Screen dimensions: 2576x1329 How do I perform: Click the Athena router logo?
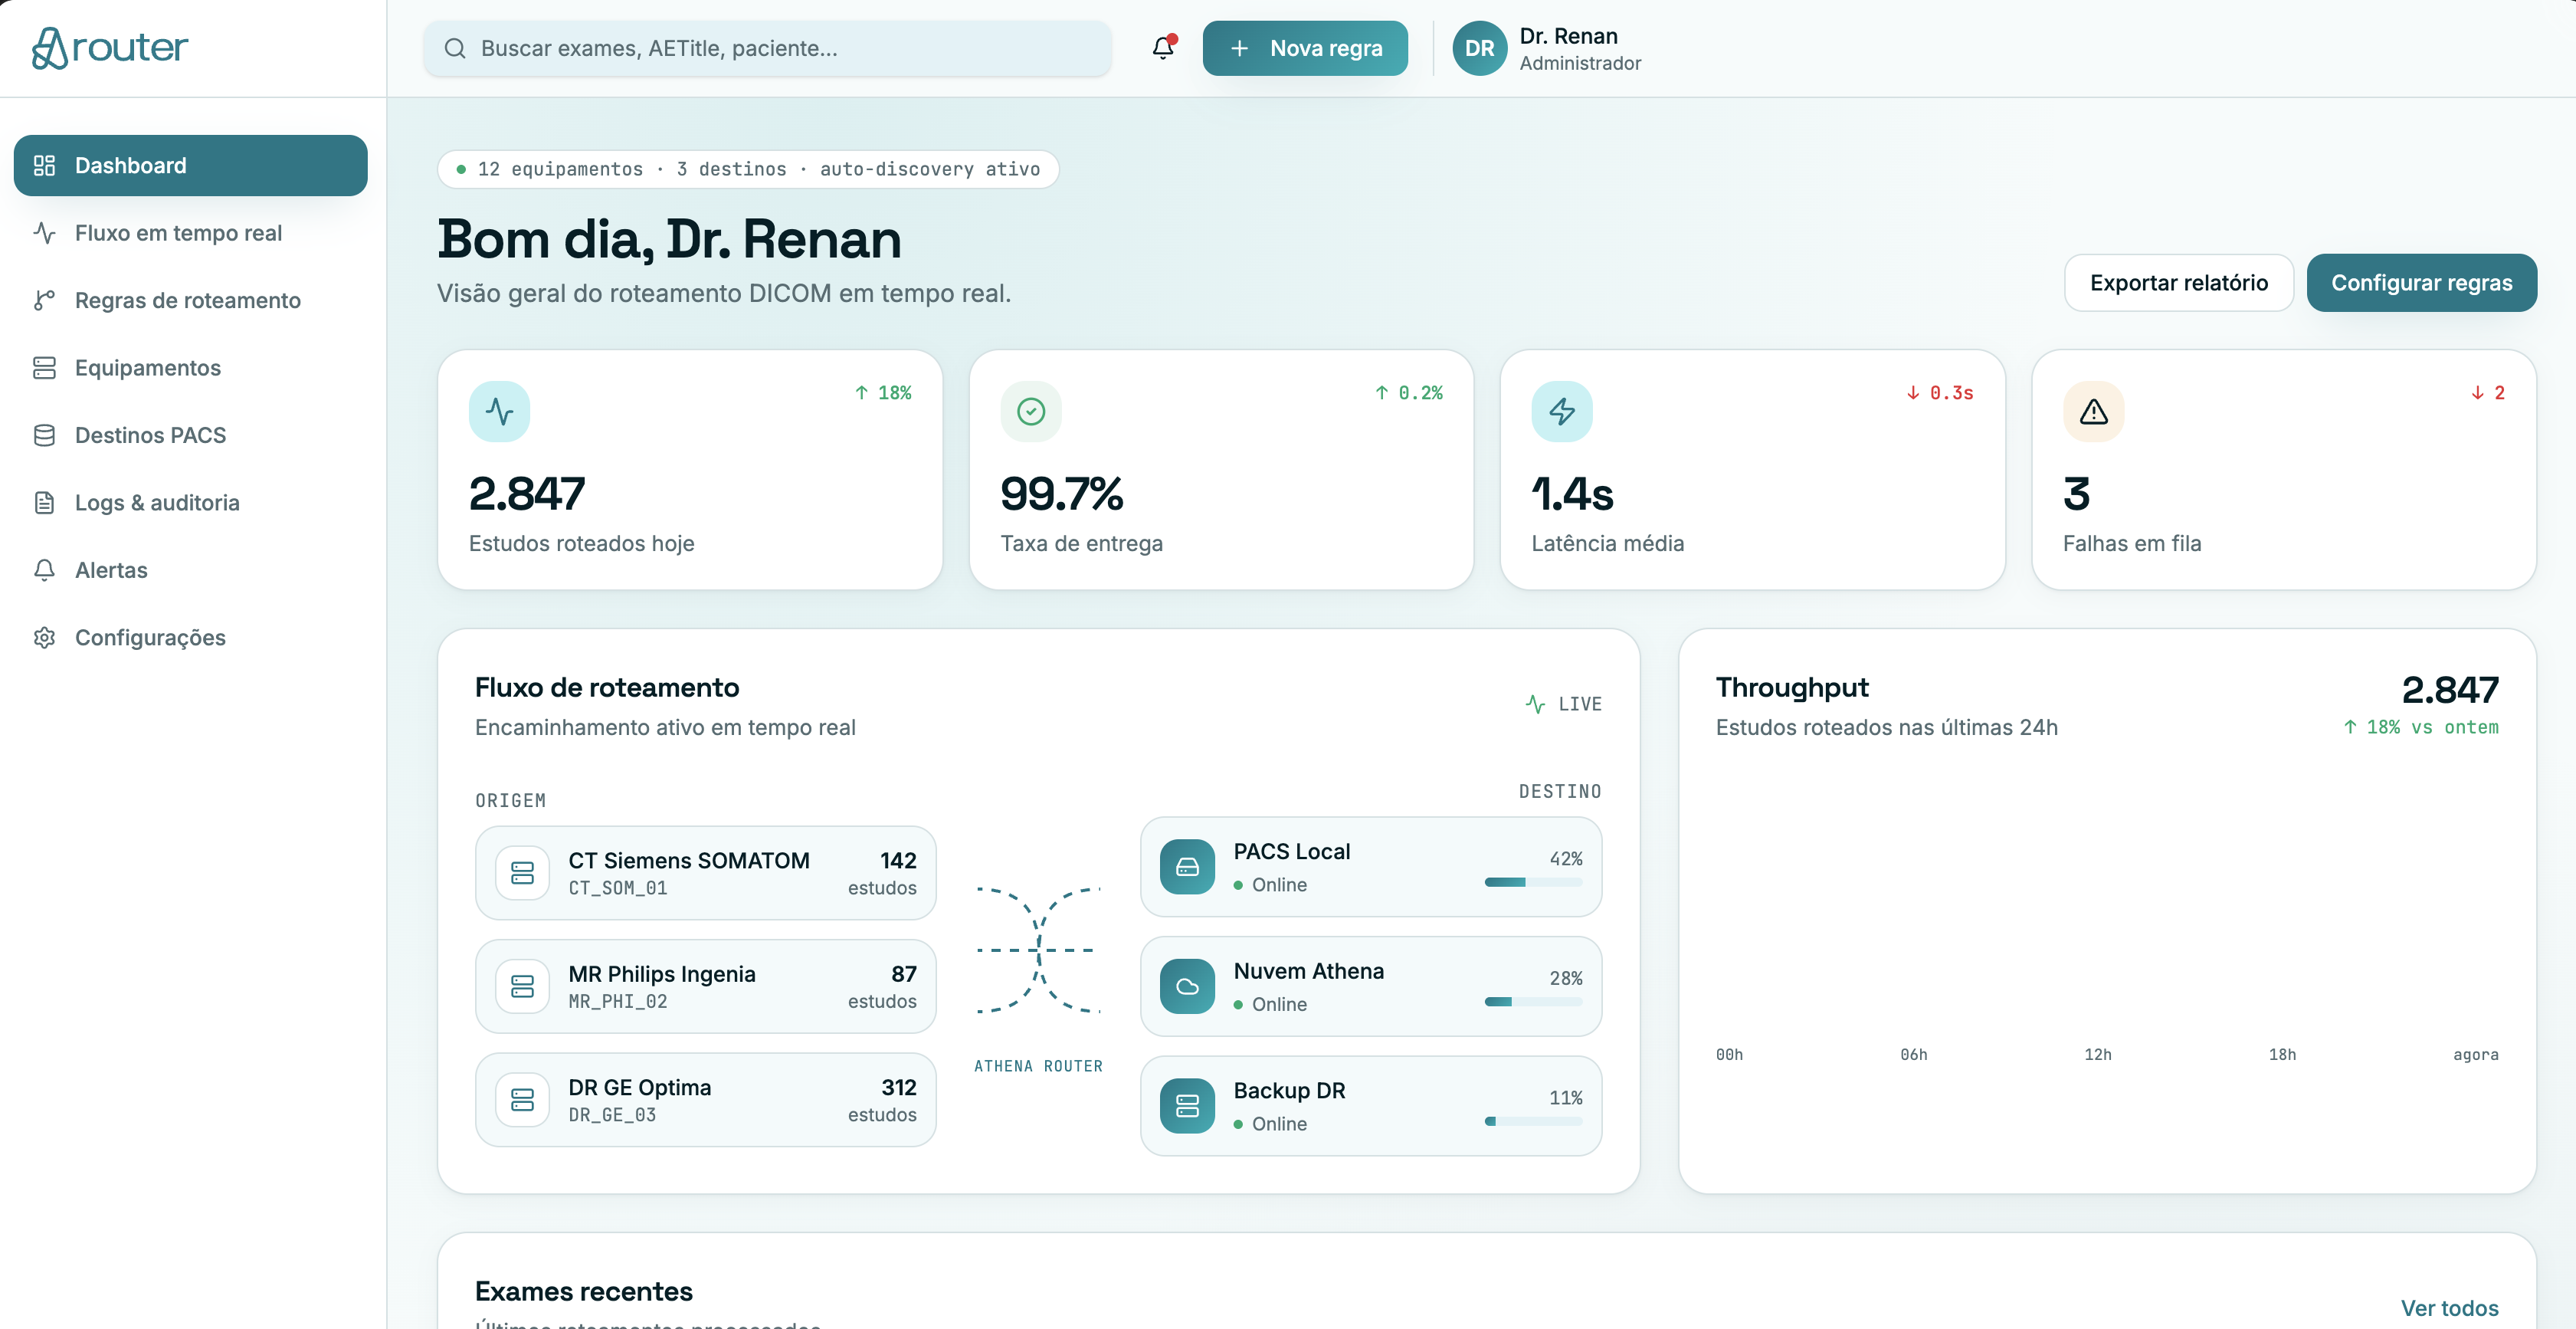(110, 47)
